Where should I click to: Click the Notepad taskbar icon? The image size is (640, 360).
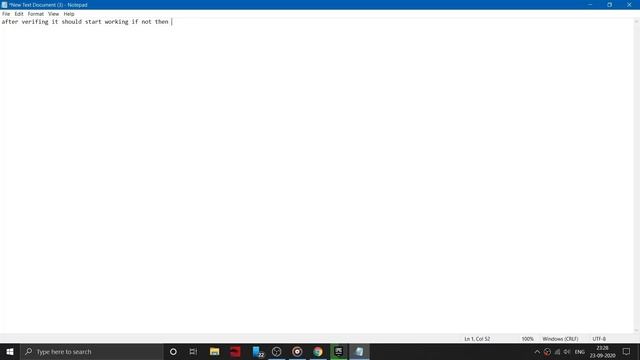[359, 351]
